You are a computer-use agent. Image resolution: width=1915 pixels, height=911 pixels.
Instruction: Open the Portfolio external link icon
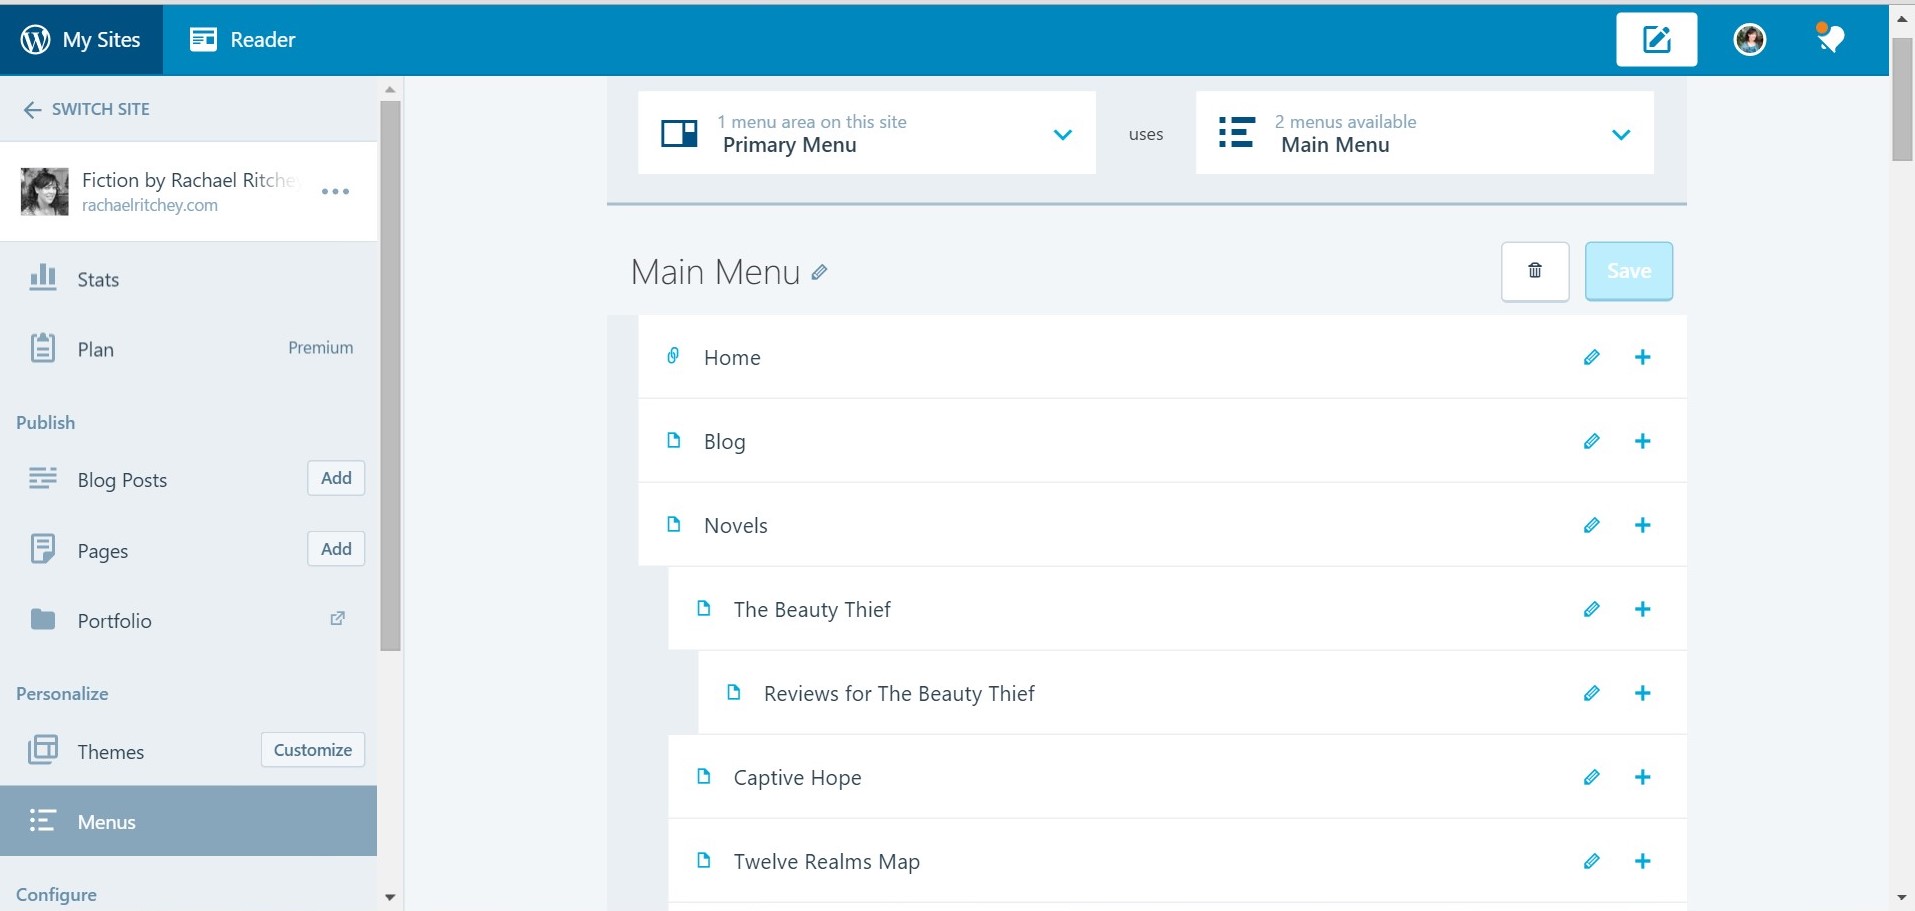(337, 619)
